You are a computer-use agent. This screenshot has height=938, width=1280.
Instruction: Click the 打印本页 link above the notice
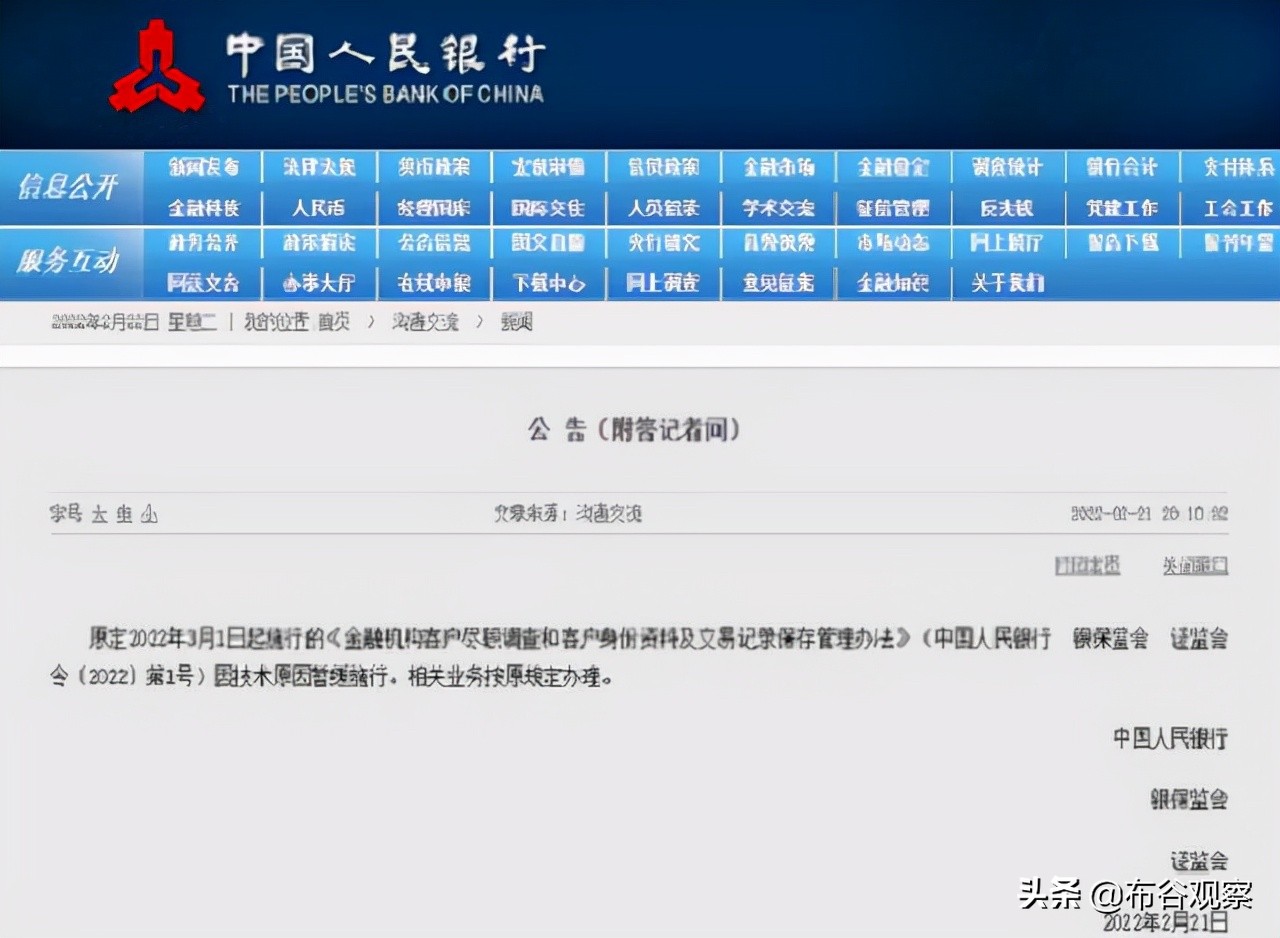pos(1087,565)
